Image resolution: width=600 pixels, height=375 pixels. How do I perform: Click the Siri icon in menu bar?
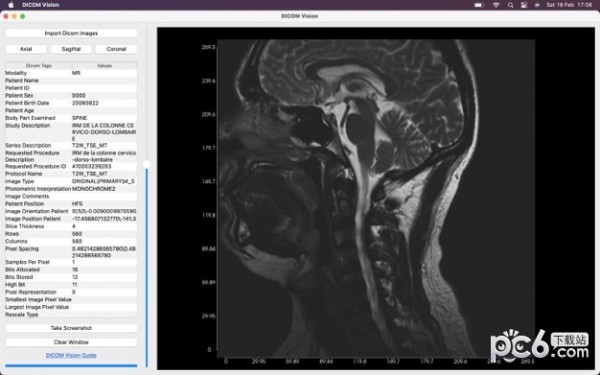point(537,5)
